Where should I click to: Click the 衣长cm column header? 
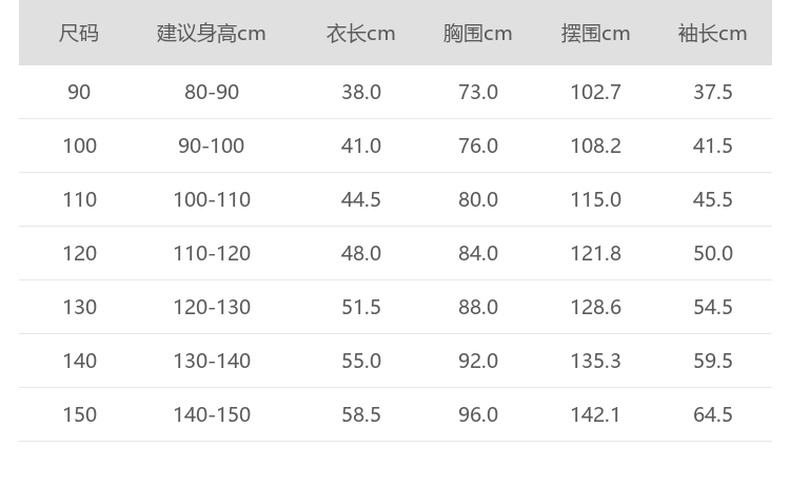click(361, 33)
